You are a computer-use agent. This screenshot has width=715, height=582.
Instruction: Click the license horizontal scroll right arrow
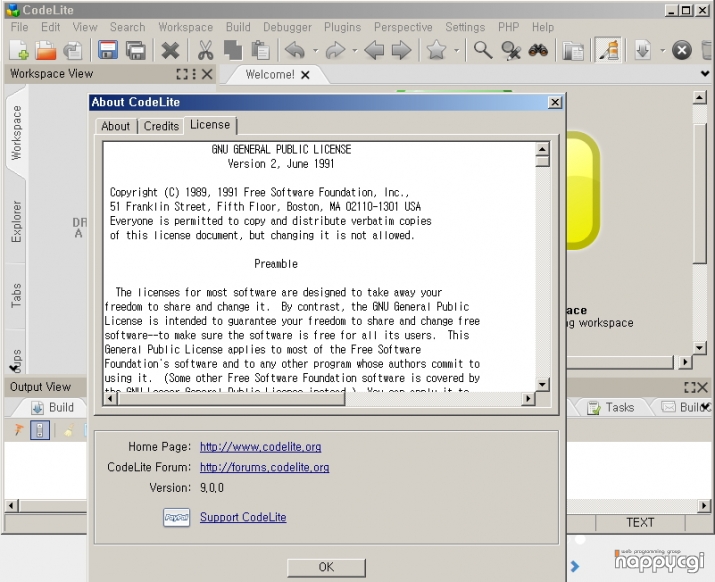coord(528,398)
